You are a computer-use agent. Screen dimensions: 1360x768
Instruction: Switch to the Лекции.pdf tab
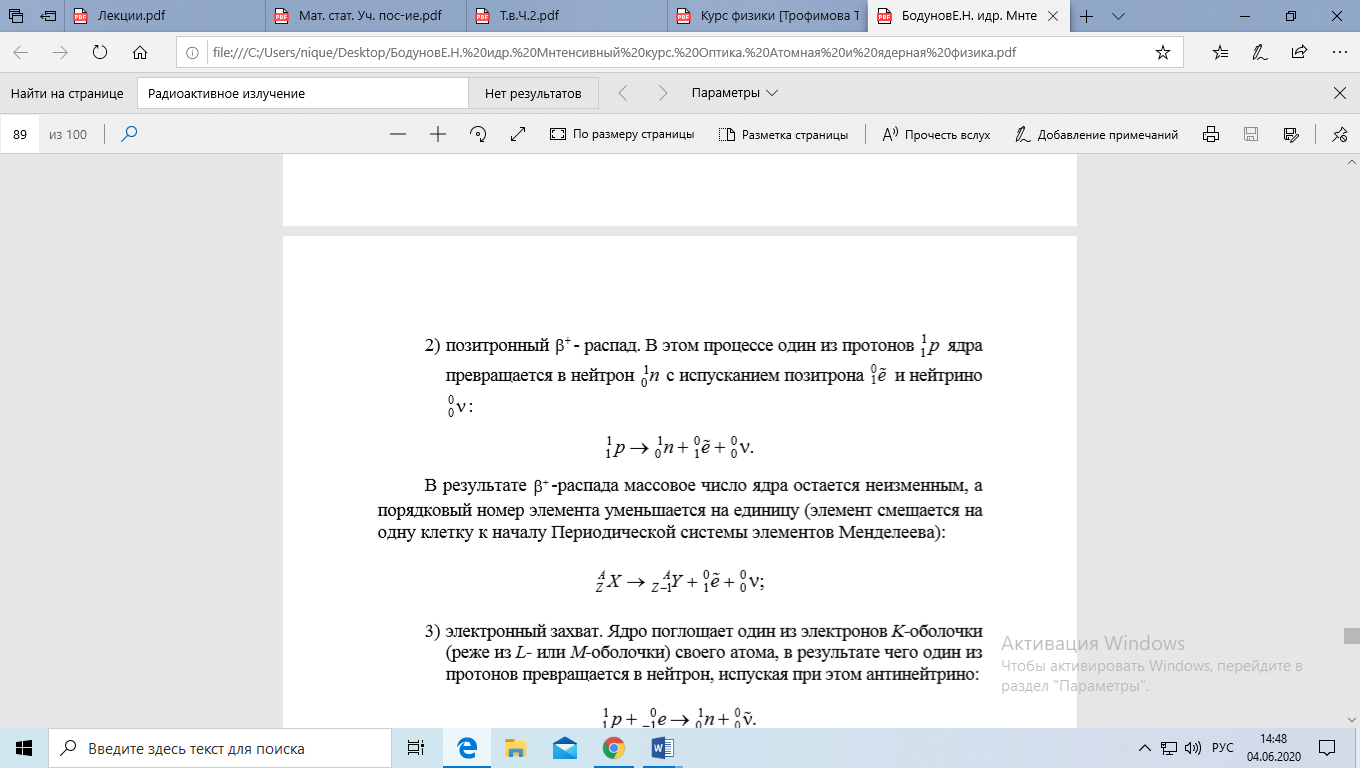point(165,16)
